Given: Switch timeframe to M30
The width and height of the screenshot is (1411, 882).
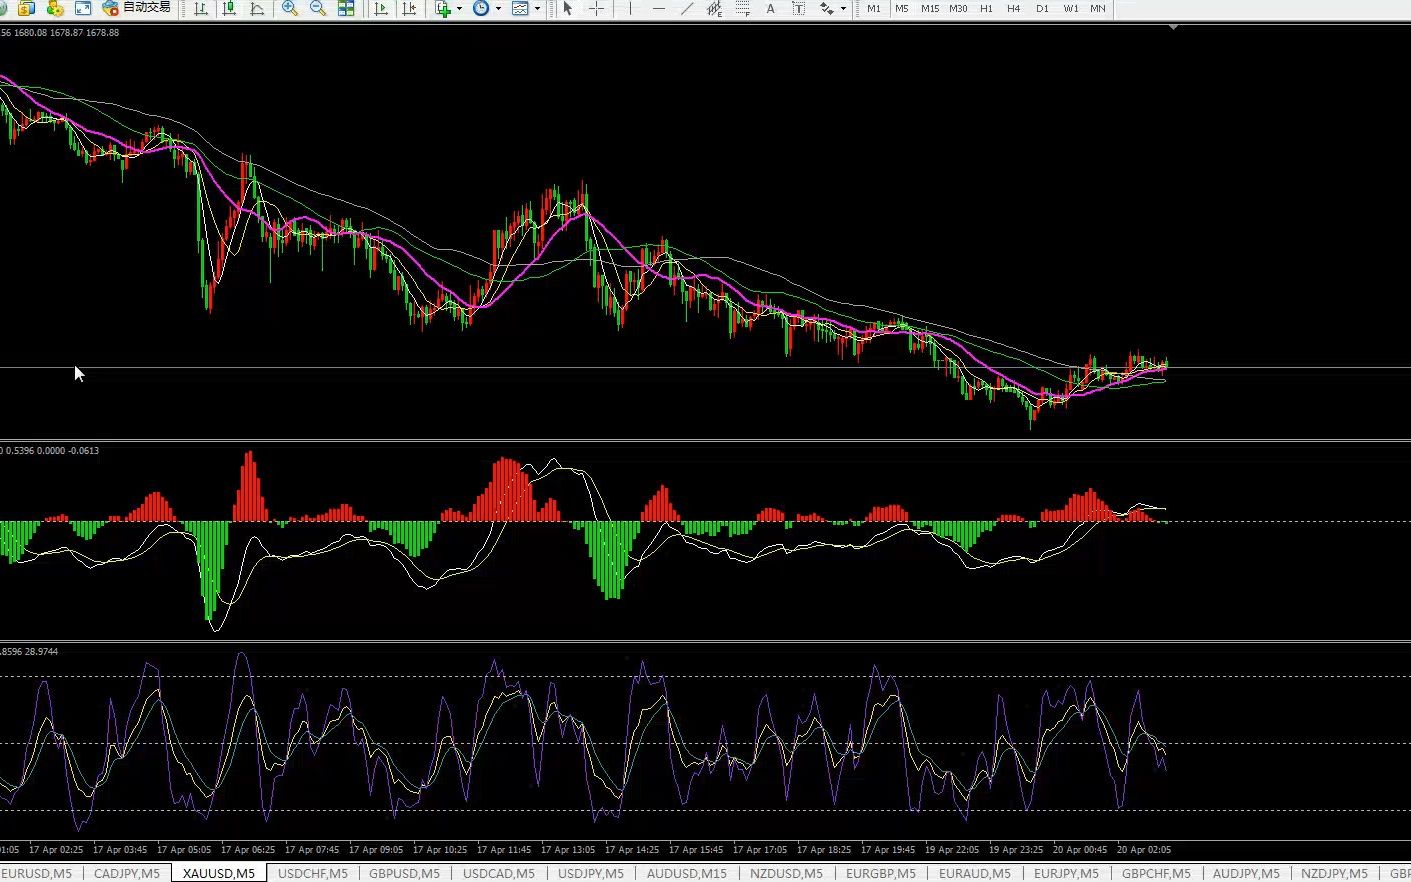Looking at the screenshot, I should tap(958, 8).
